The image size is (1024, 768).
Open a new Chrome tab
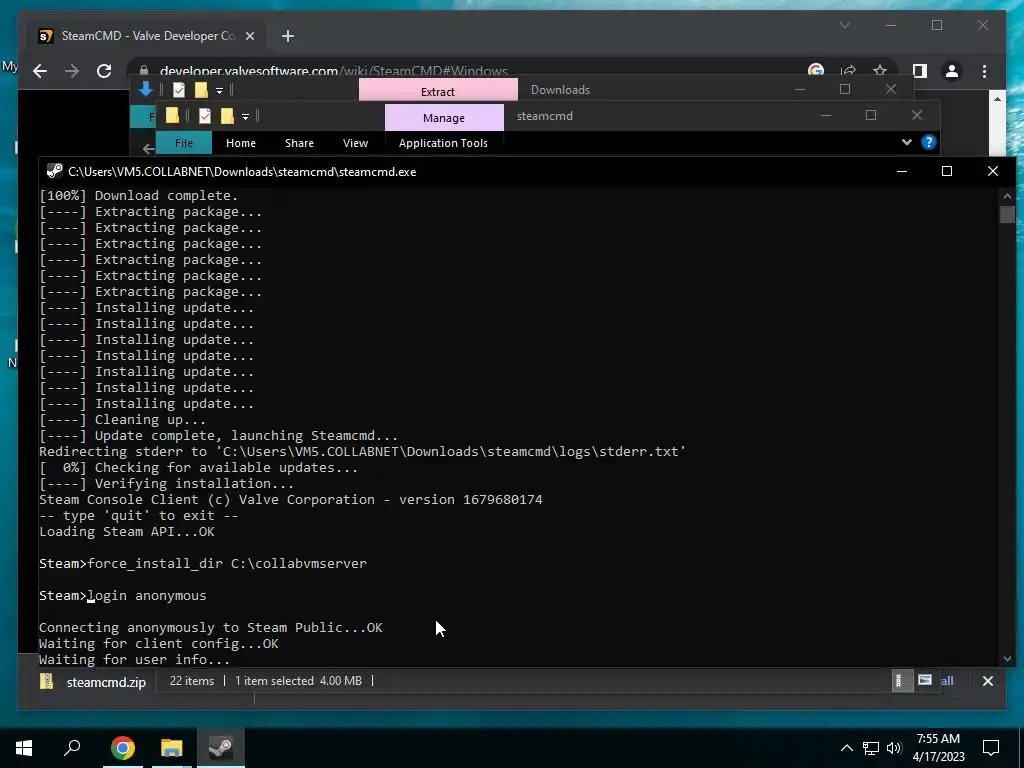287,36
